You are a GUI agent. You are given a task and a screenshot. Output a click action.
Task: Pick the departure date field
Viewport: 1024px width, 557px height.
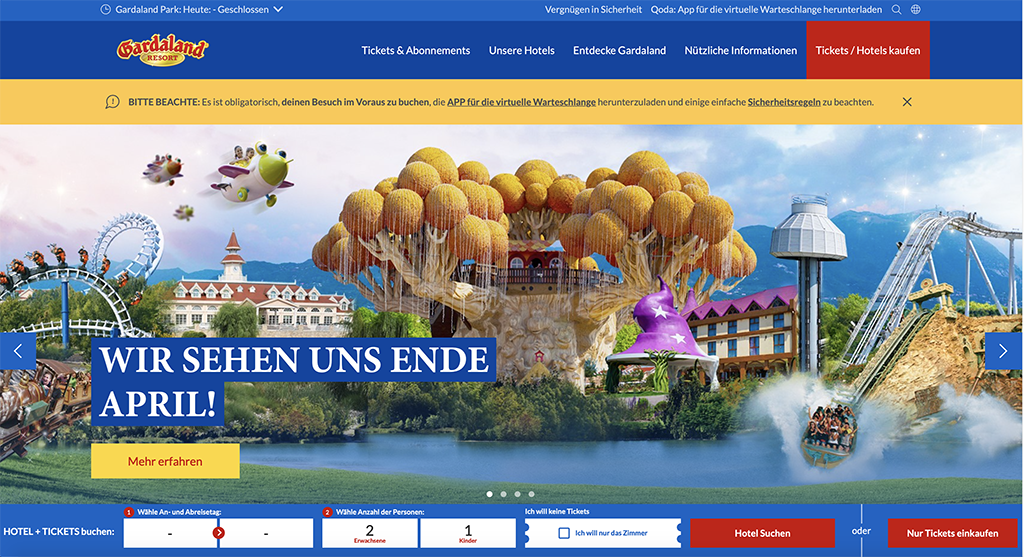266,533
